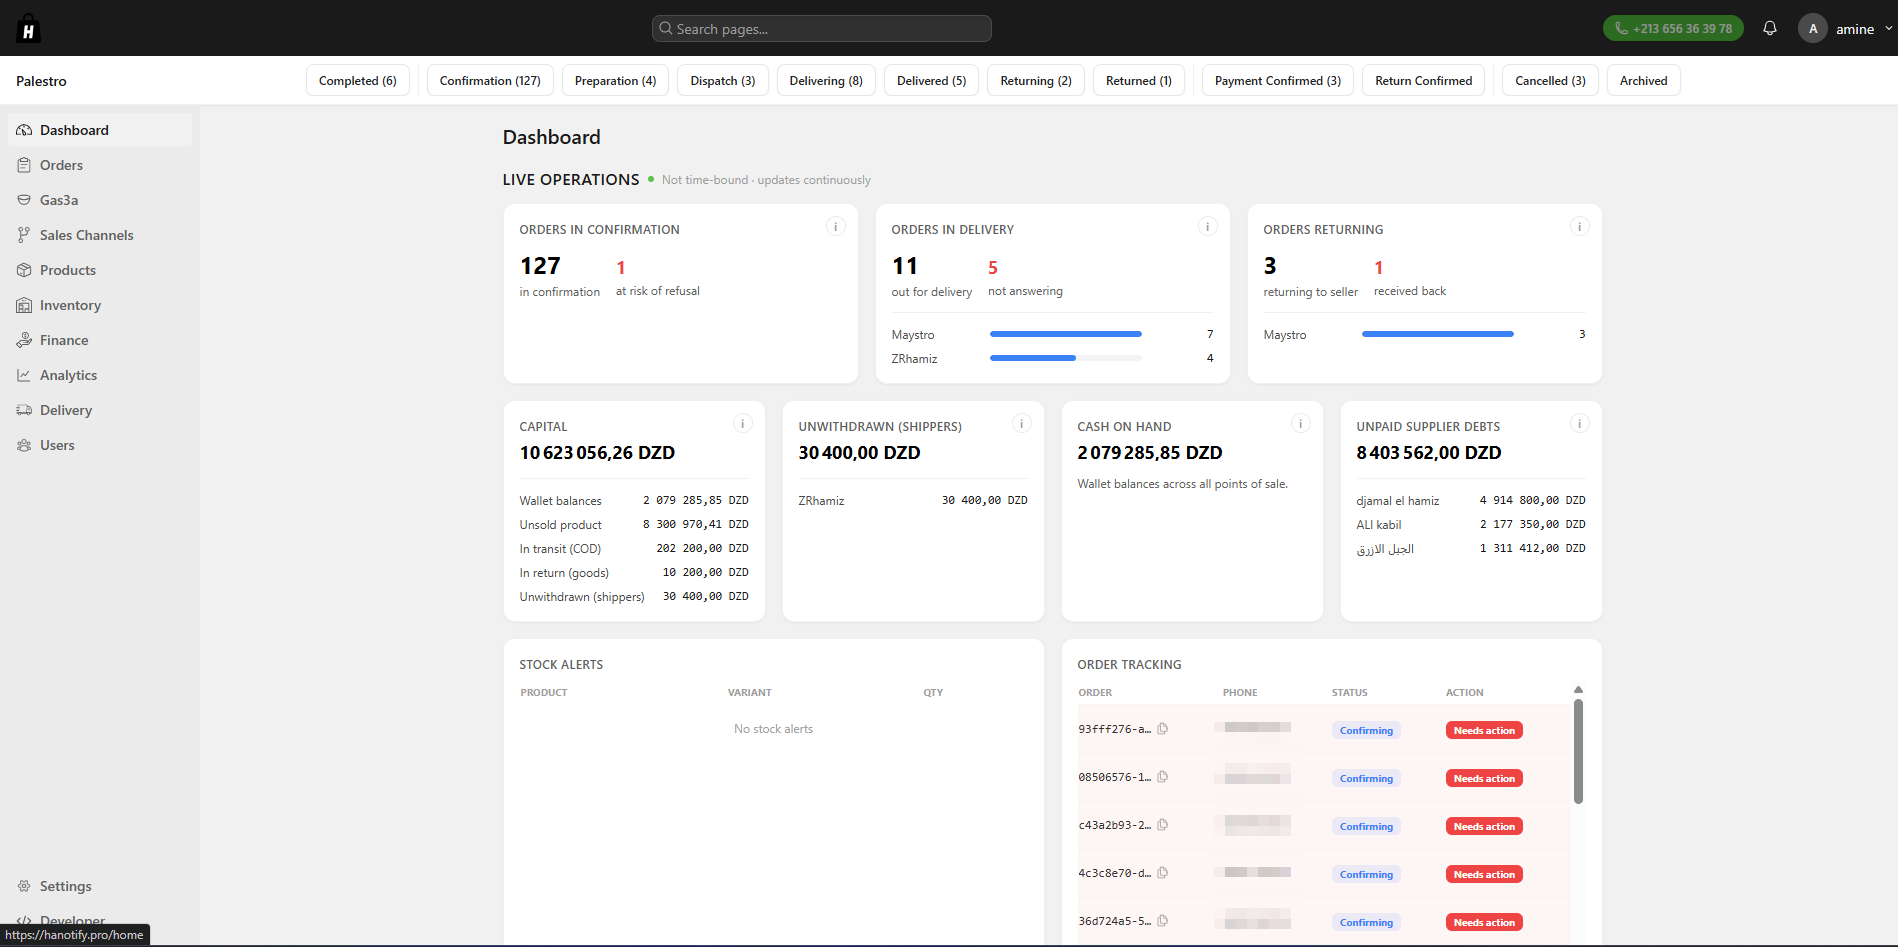The width and height of the screenshot is (1898, 947).
Task: Open Inventory in the sidebar
Action: click(x=100, y=305)
